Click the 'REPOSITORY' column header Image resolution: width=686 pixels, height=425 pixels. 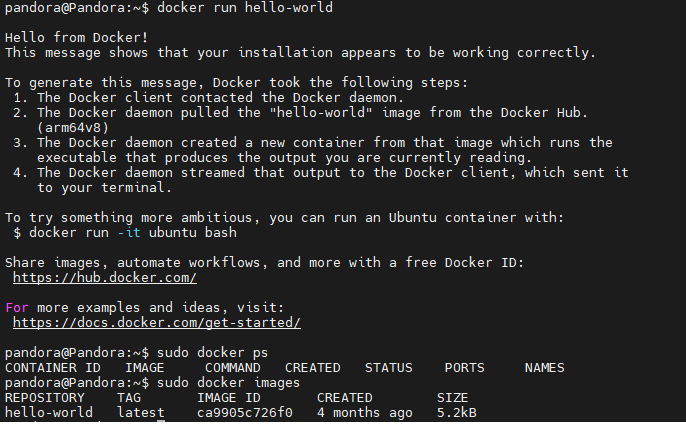point(45,398)
